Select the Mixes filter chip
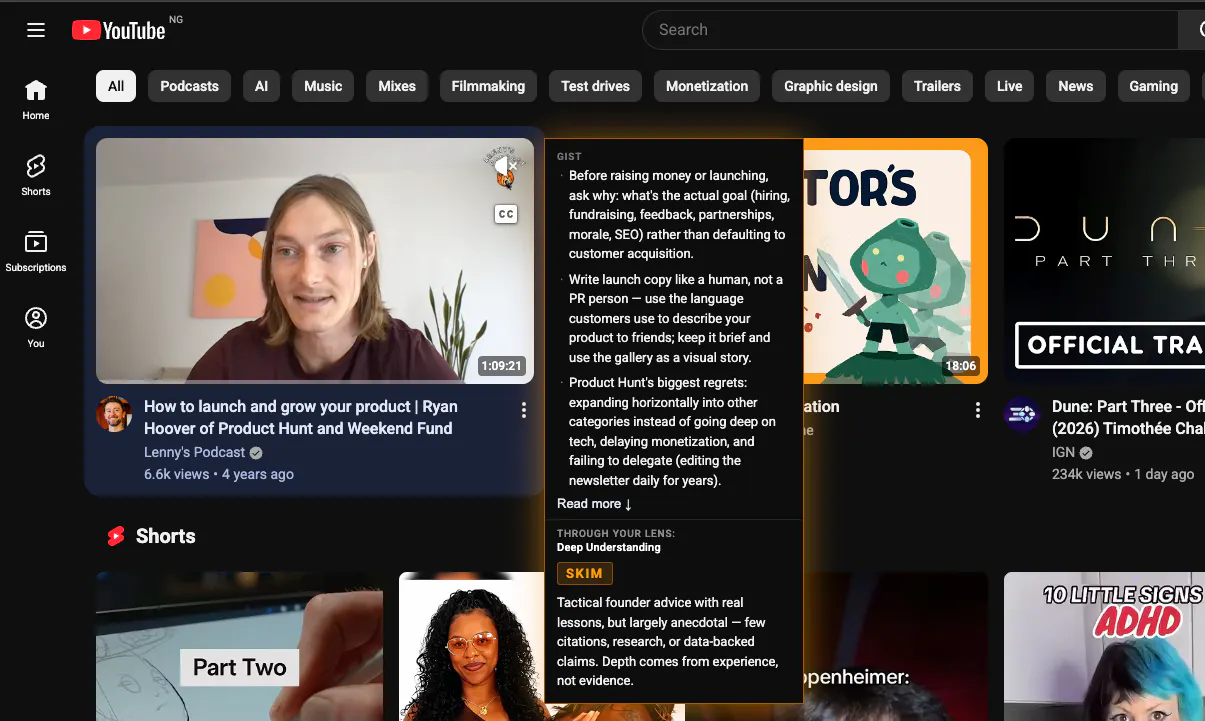Viewport: 1205px width, 721px height. point(397,86)
